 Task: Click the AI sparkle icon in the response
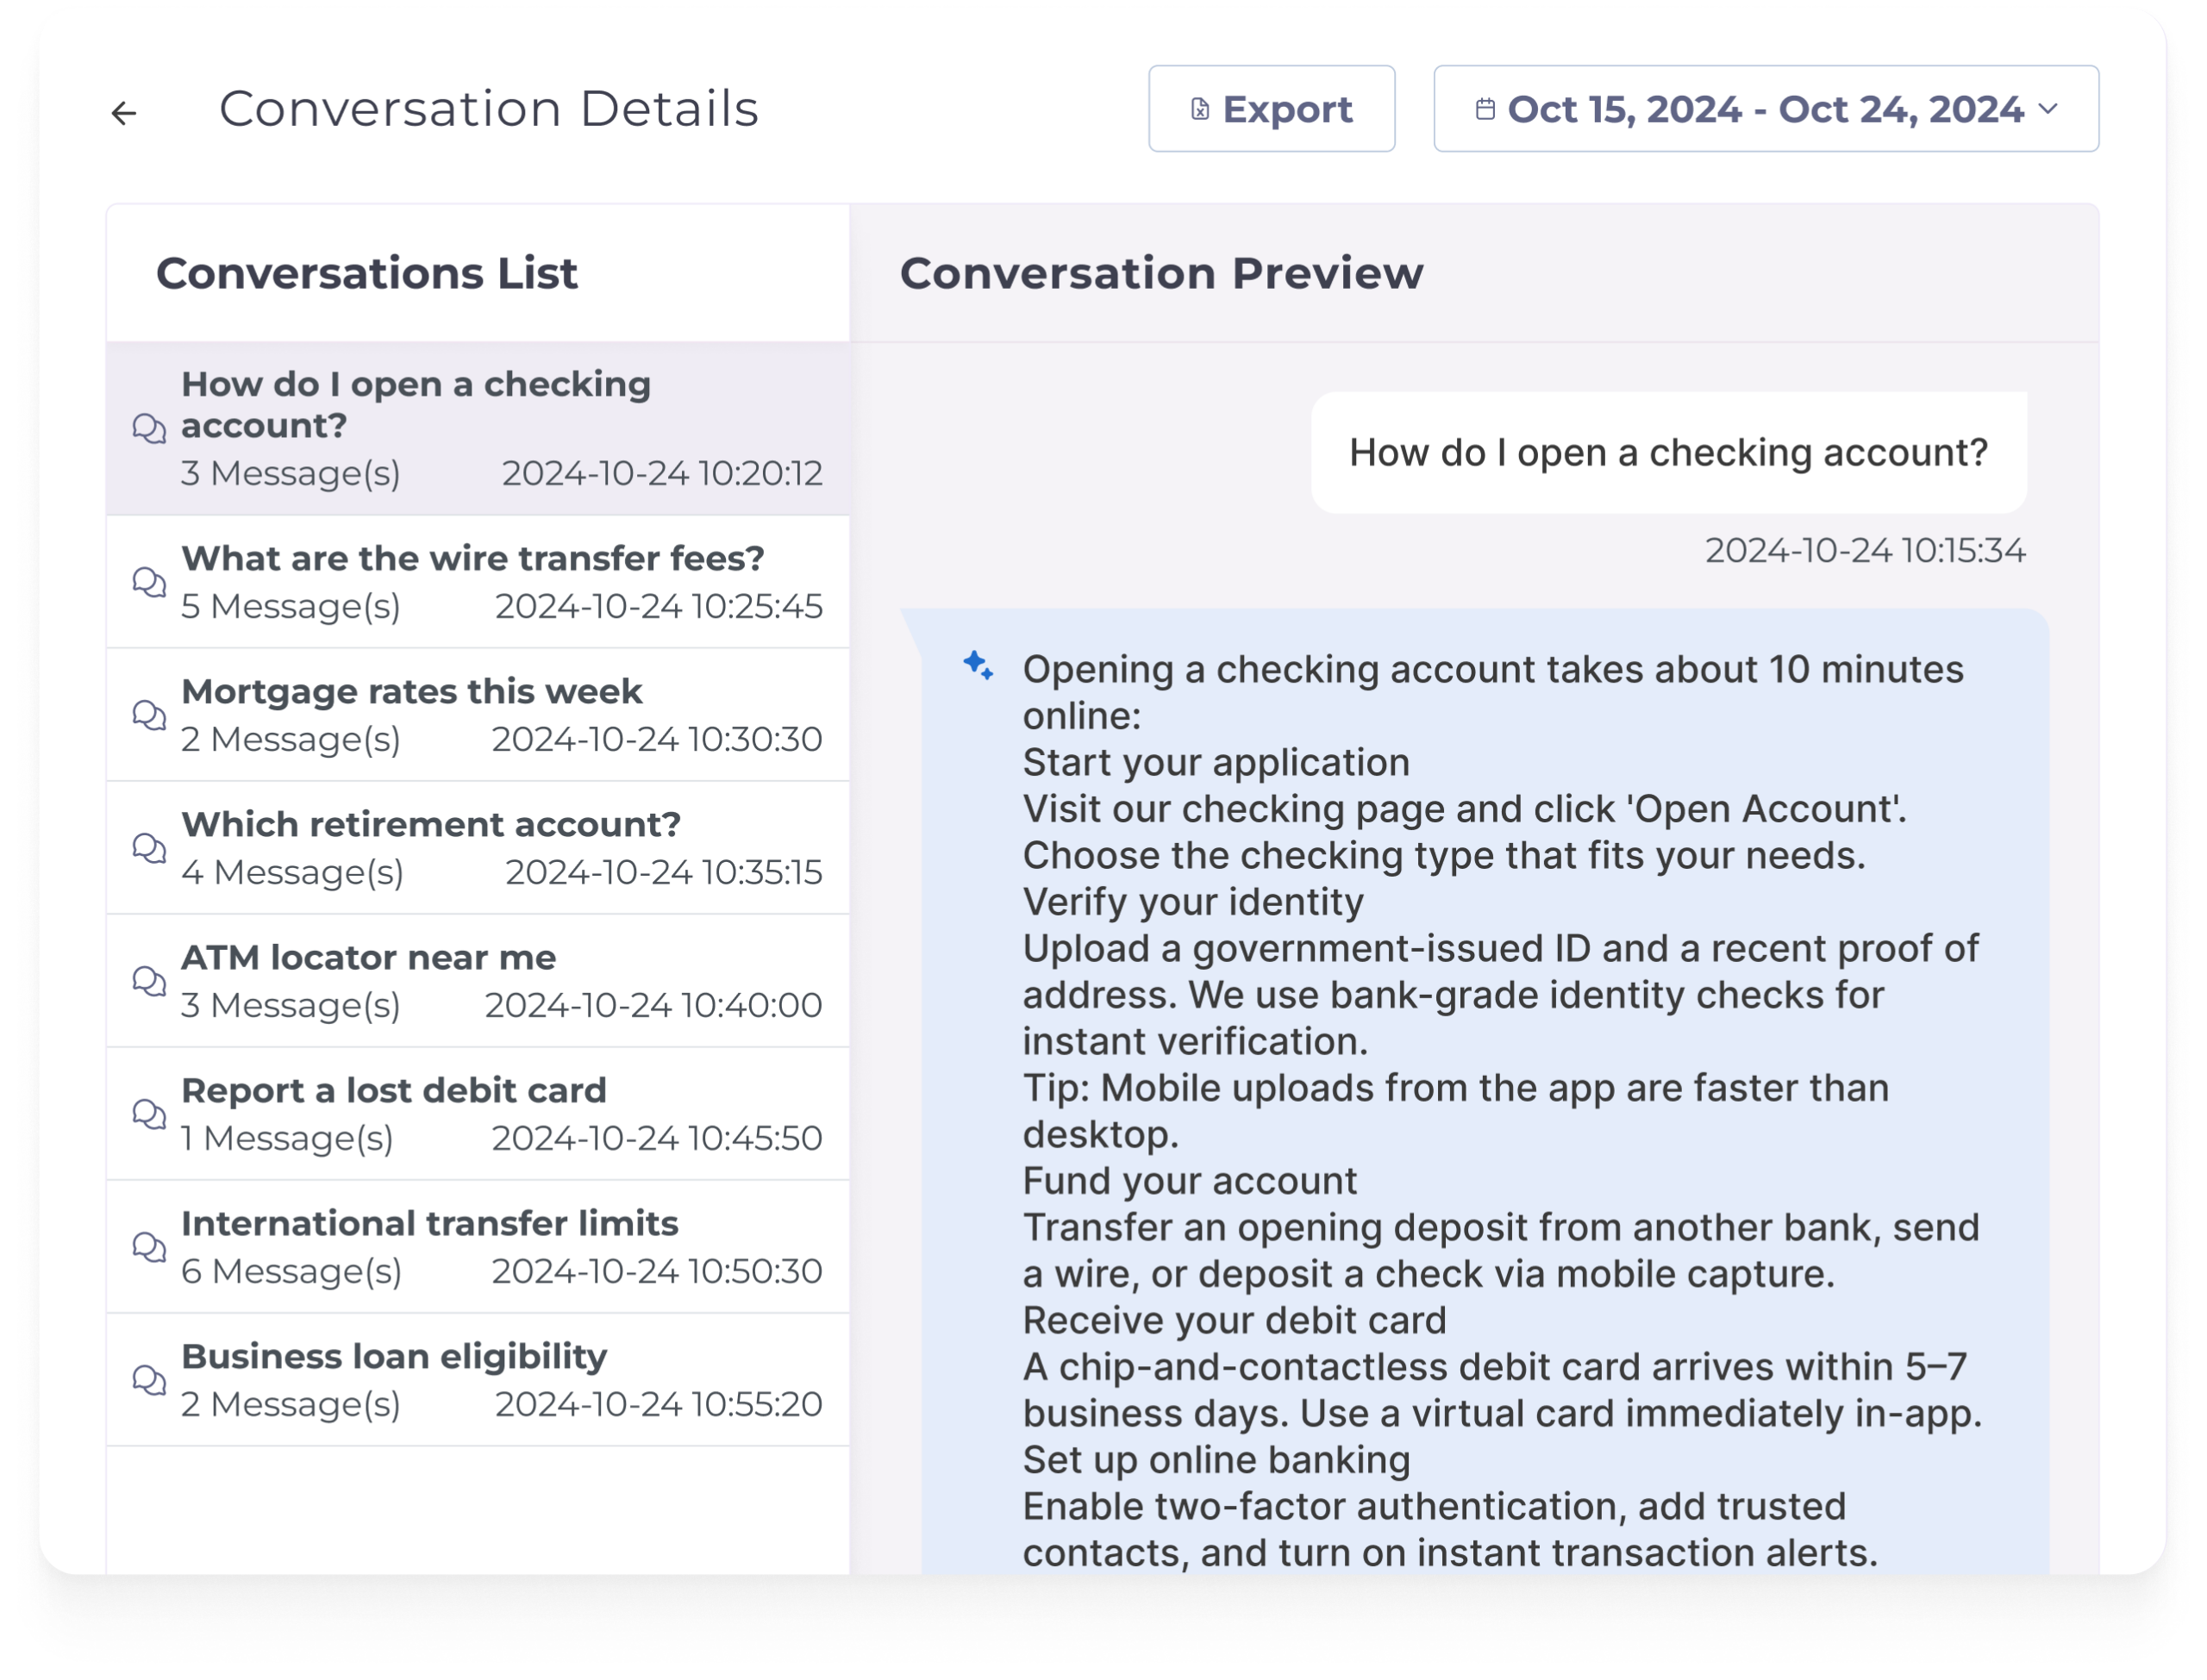(x=977, y=665)
